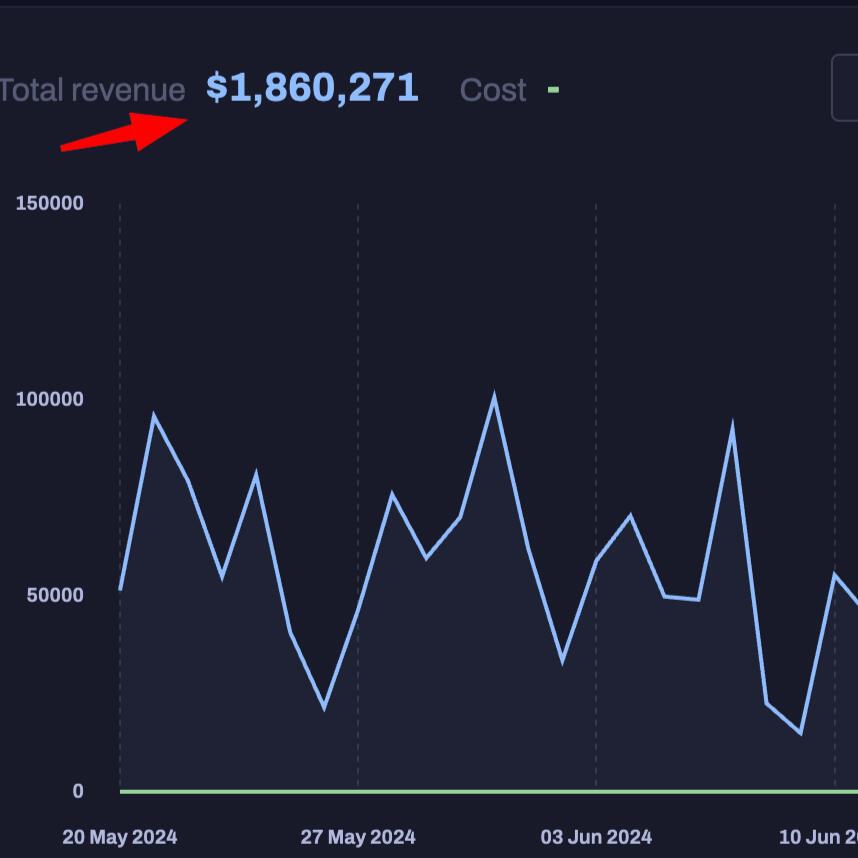This screenshot has width=858, height=858.
Task: Click the sharp revenue spike between 03 Jun and 10 Jun
Action: 732,428
